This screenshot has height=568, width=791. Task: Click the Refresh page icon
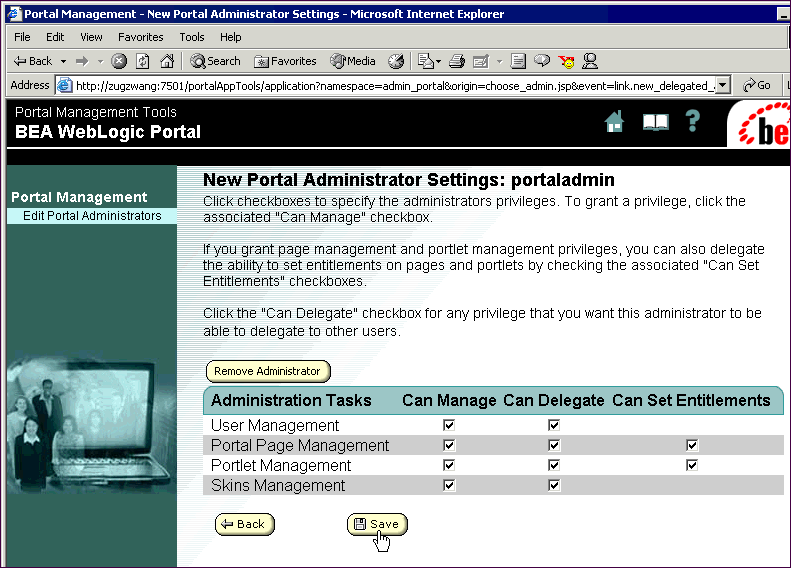(143, 61)
